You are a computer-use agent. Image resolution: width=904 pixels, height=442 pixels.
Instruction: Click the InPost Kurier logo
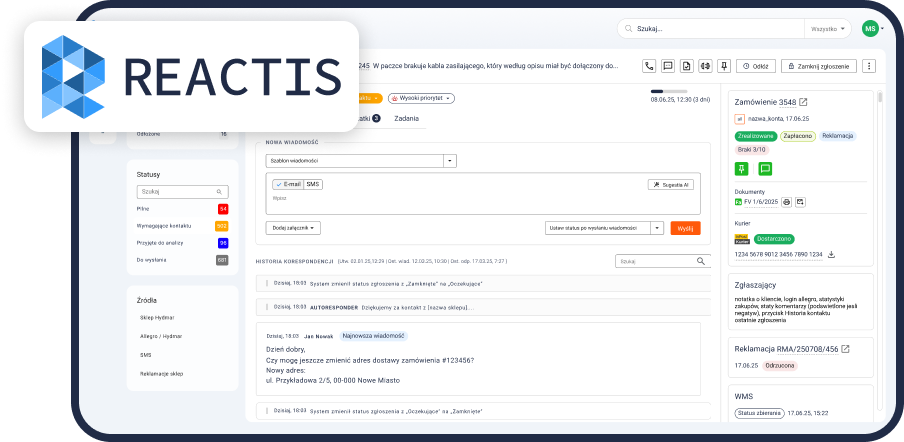click(x=742, y=239)
